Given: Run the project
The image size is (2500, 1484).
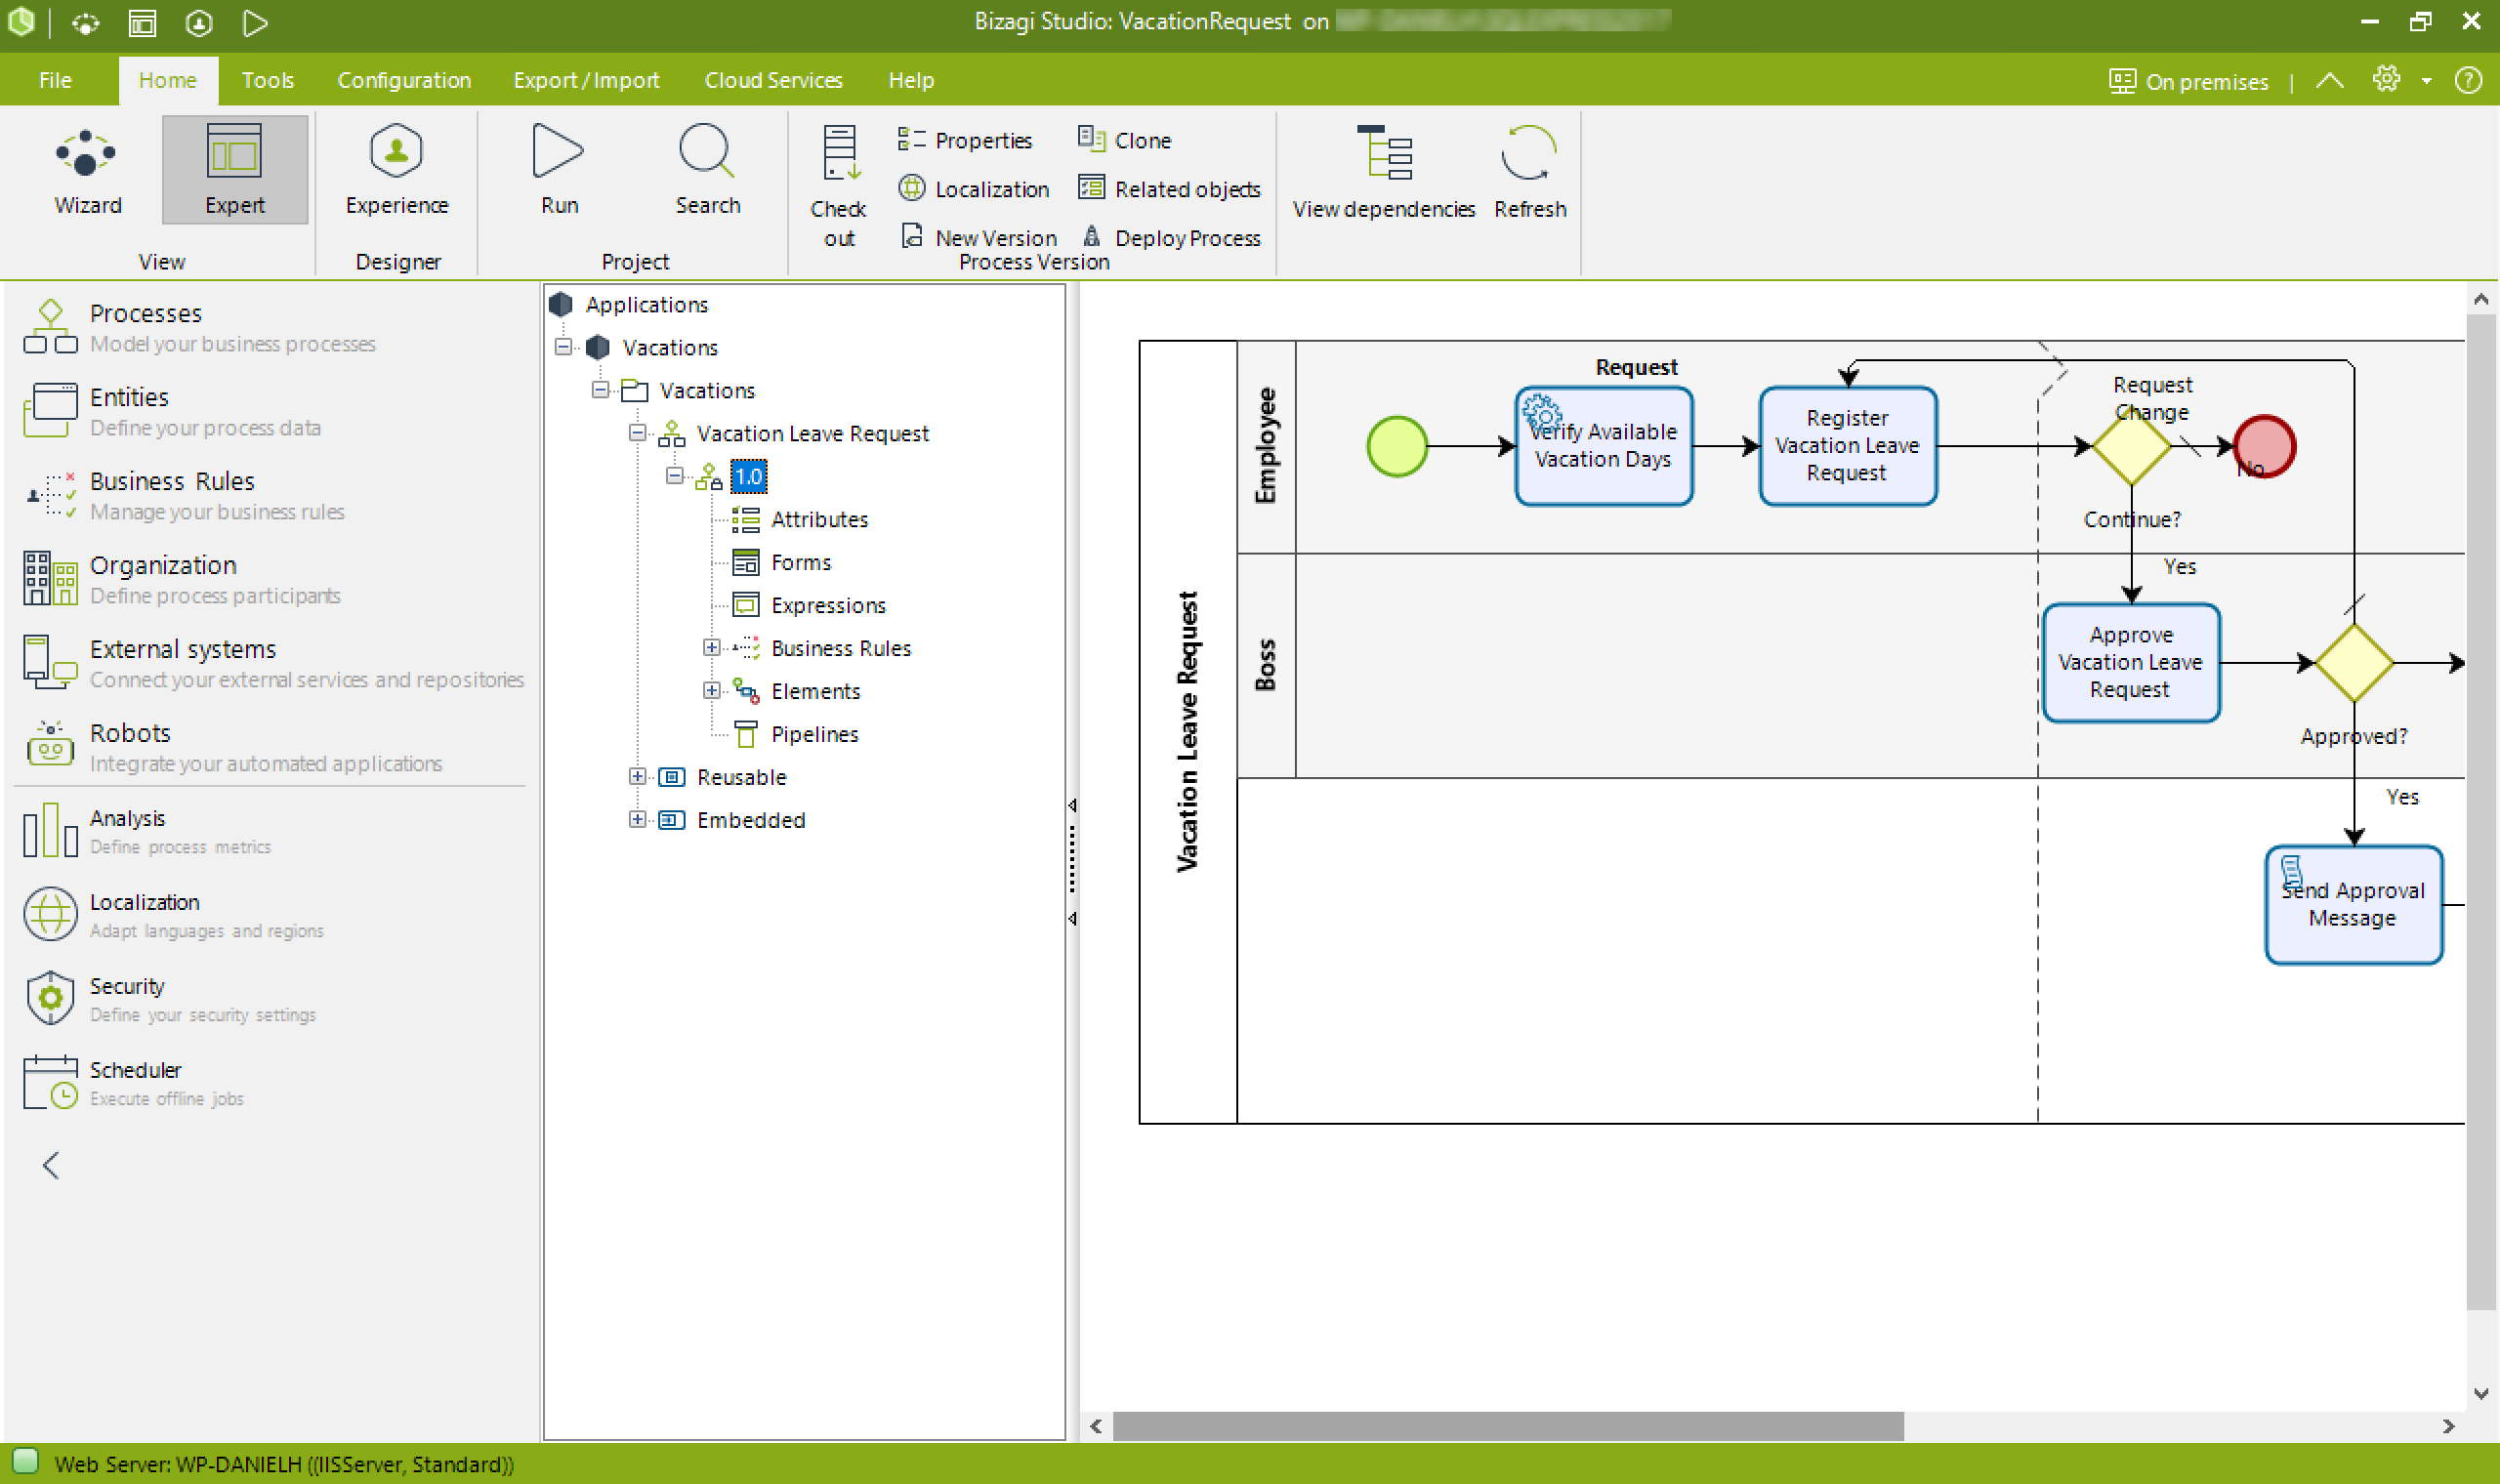Looking at the screenshot, I should pyautogui.click(x=559, y=170).
